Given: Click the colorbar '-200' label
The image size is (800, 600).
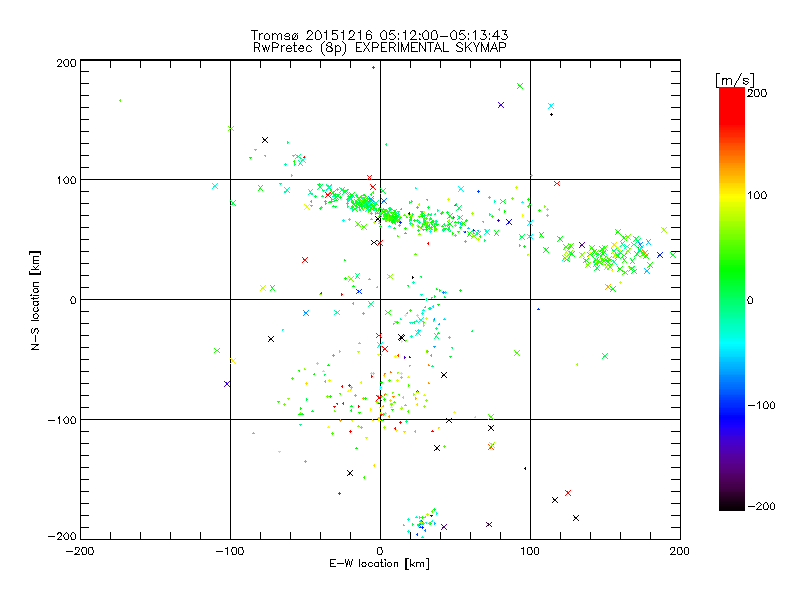Looking at the screenshot, I should point(762,506).
